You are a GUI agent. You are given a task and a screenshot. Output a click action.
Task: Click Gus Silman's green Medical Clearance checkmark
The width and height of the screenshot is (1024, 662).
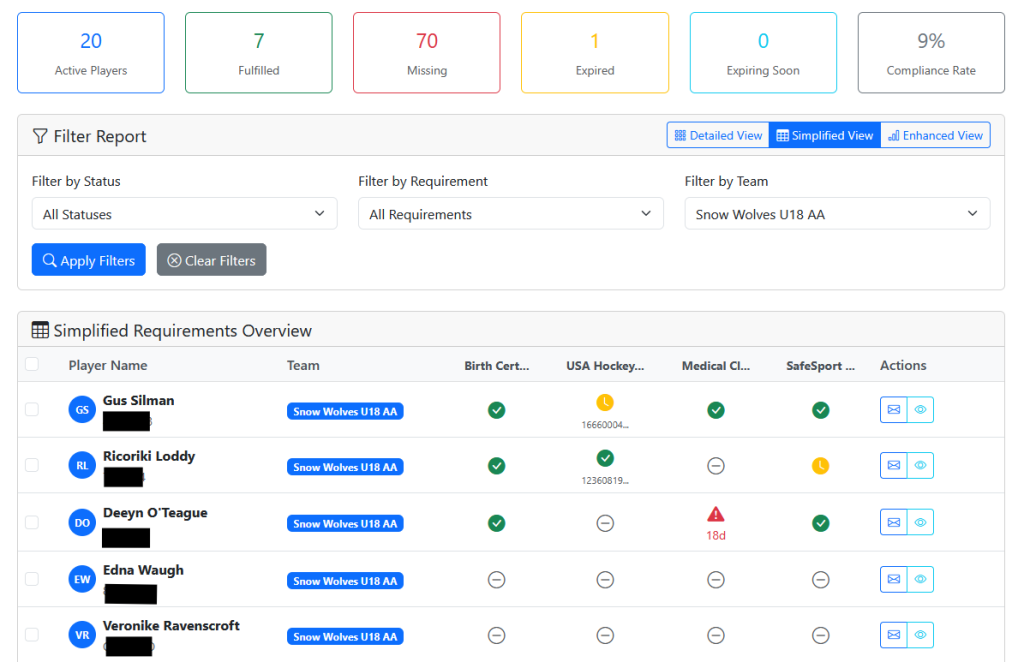pos(716,410)
